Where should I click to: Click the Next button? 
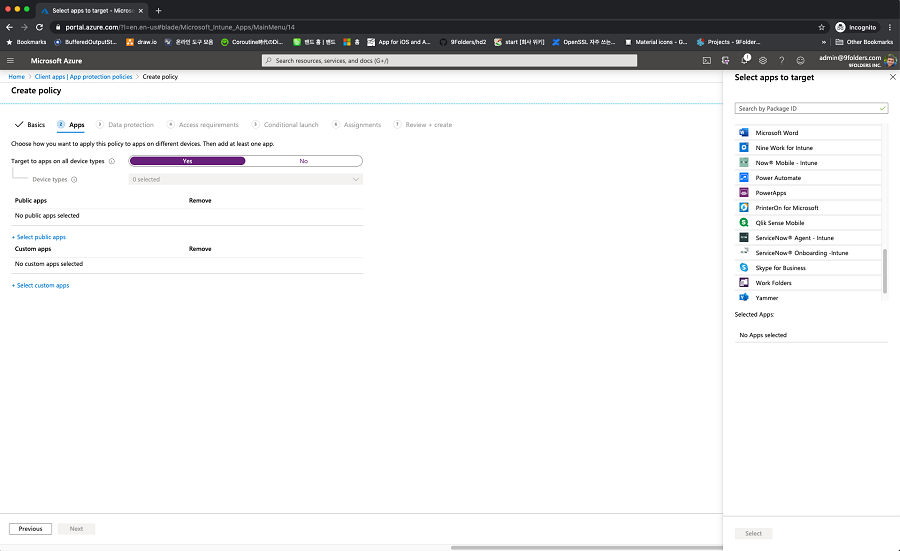[x=76, y=529]
